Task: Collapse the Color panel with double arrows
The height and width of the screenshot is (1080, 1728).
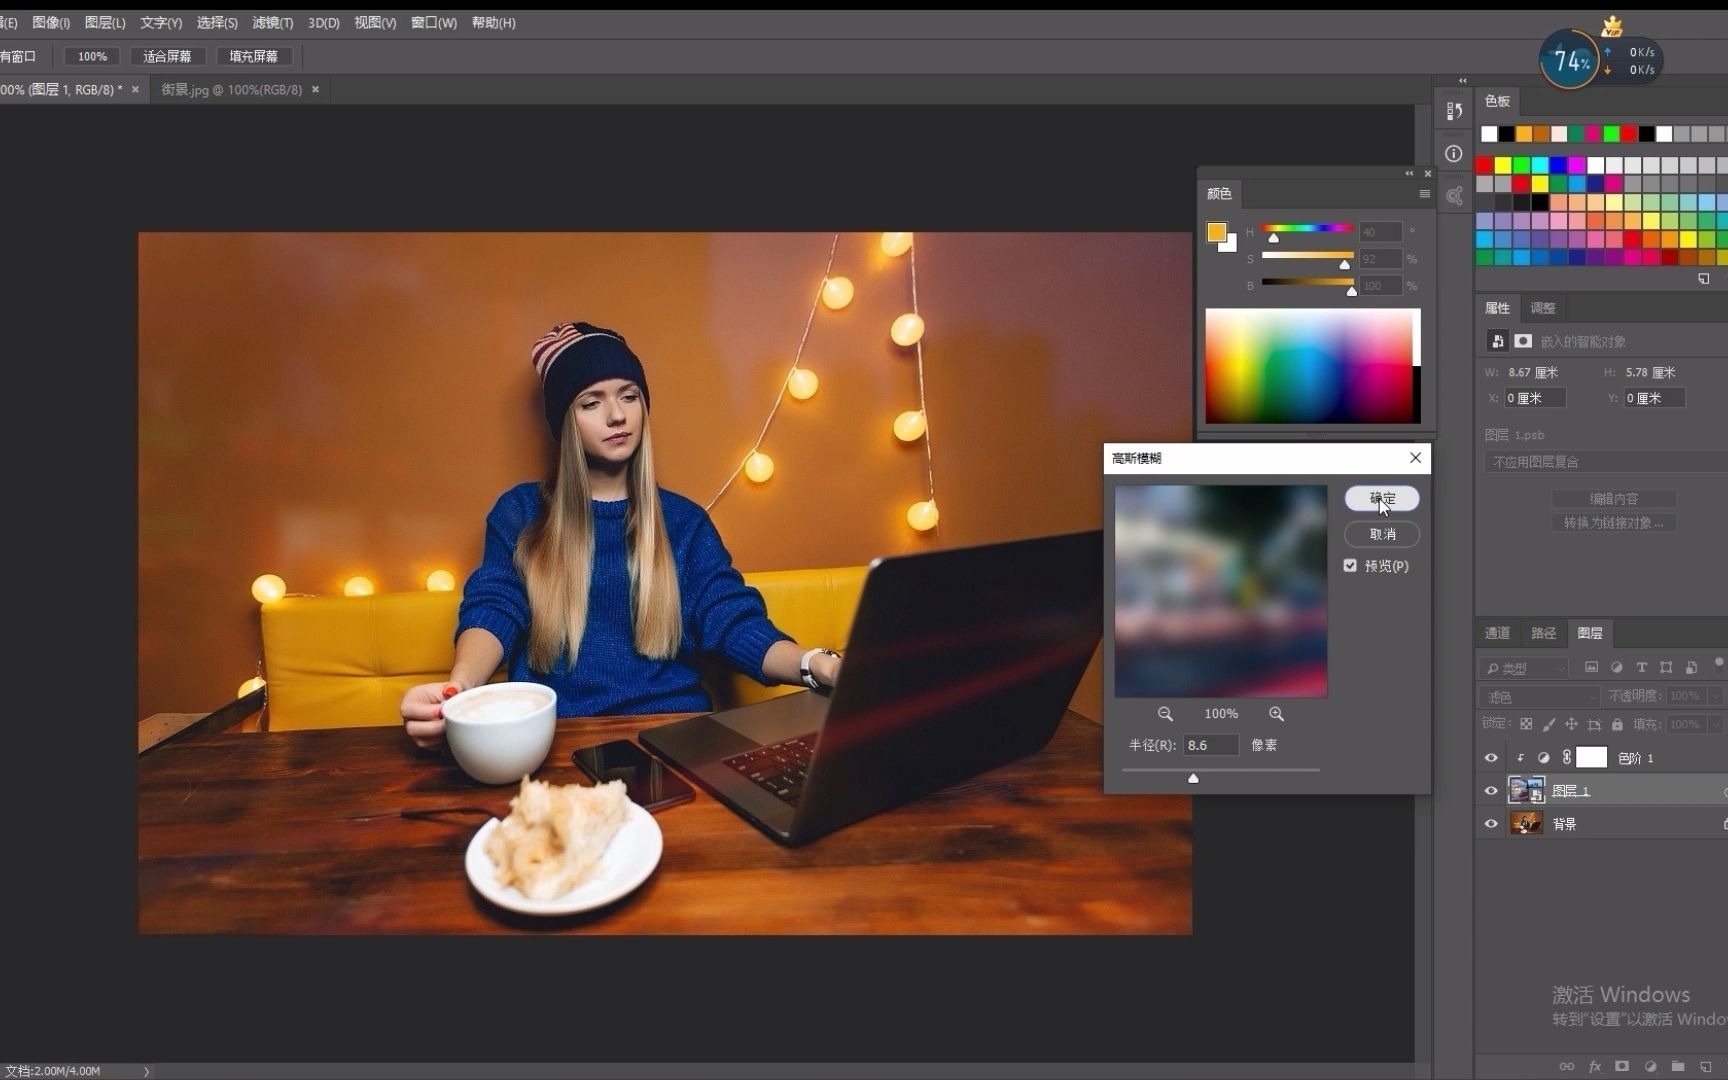Action: (x=1409, y=173)
